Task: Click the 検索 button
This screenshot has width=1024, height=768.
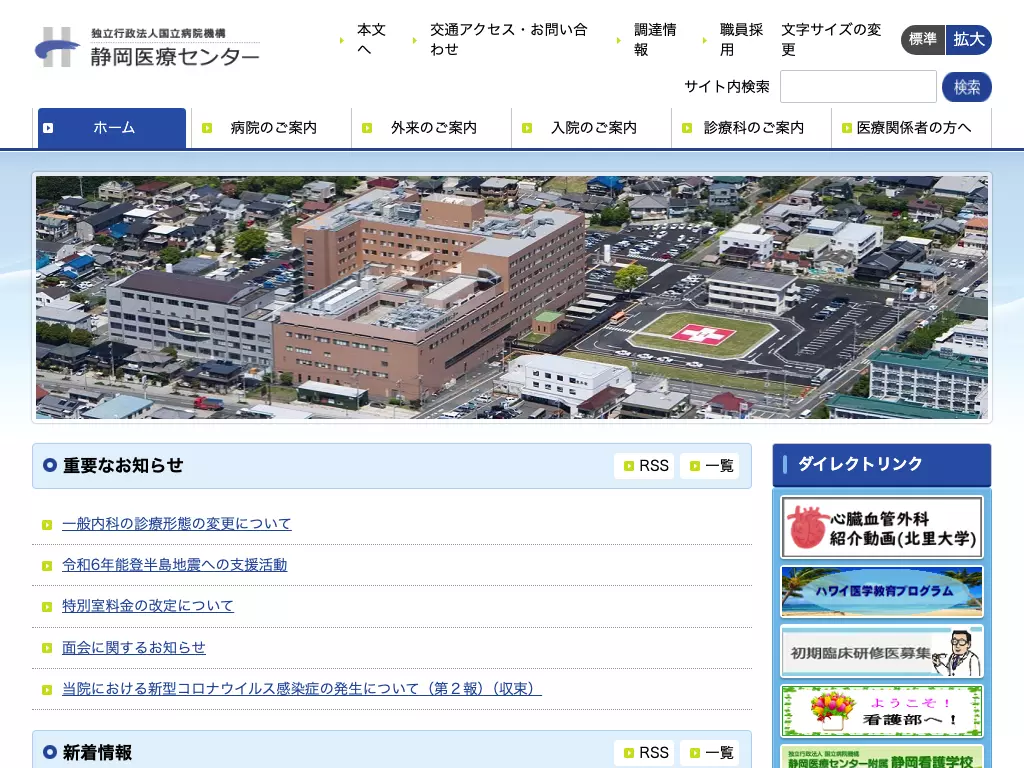Action: [967, 87]
